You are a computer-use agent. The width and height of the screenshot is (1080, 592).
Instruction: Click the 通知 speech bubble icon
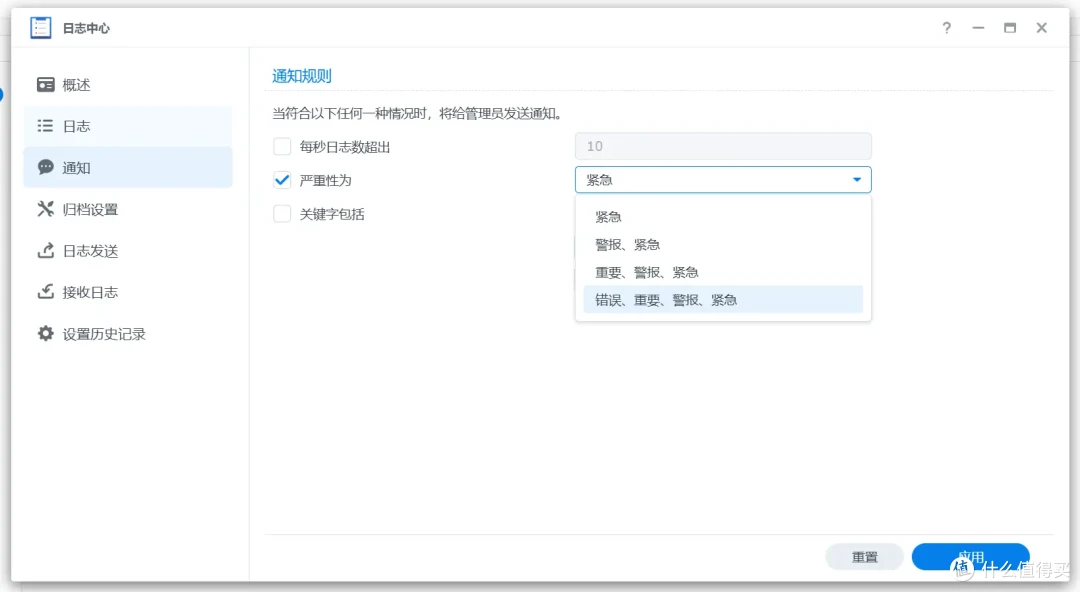[45, 167]
